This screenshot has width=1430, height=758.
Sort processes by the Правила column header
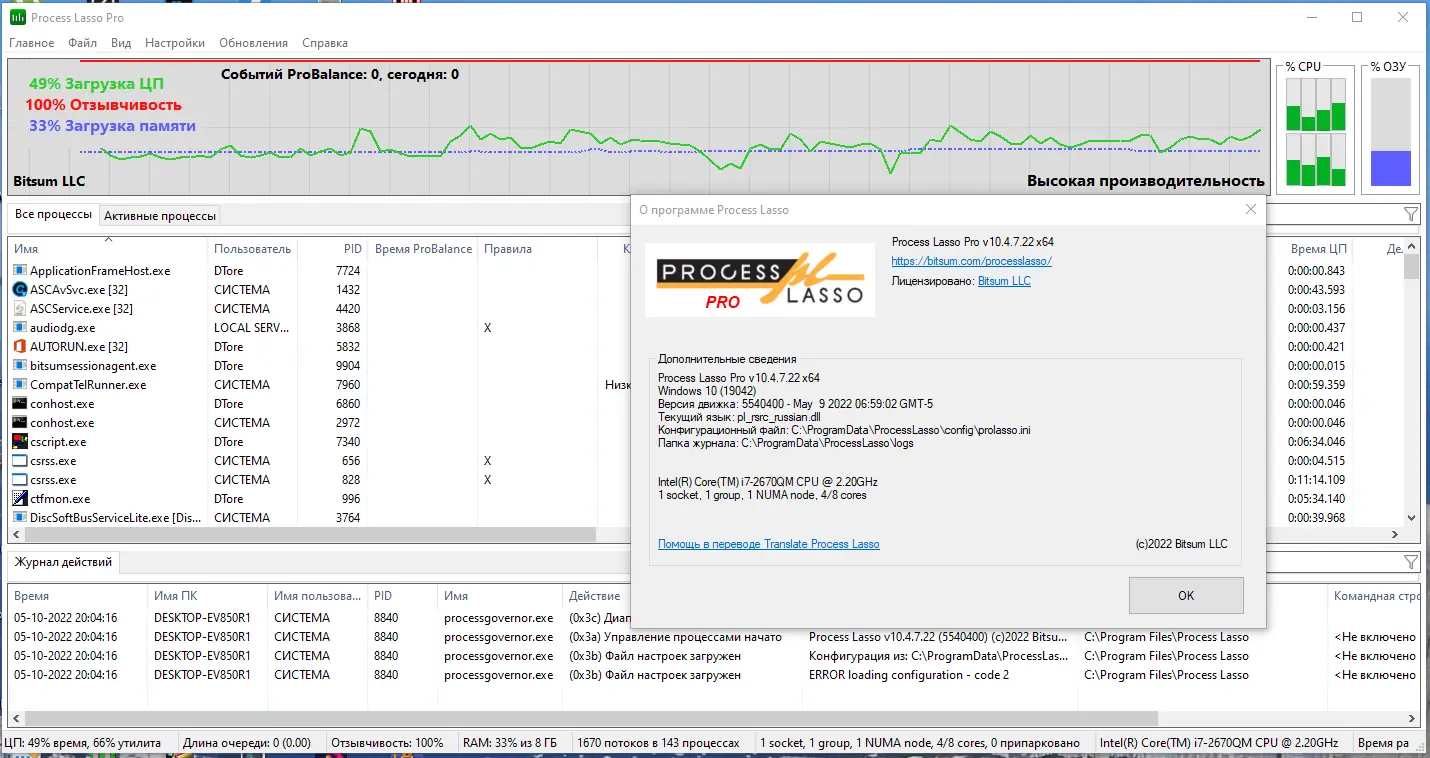tap(537, 248)
